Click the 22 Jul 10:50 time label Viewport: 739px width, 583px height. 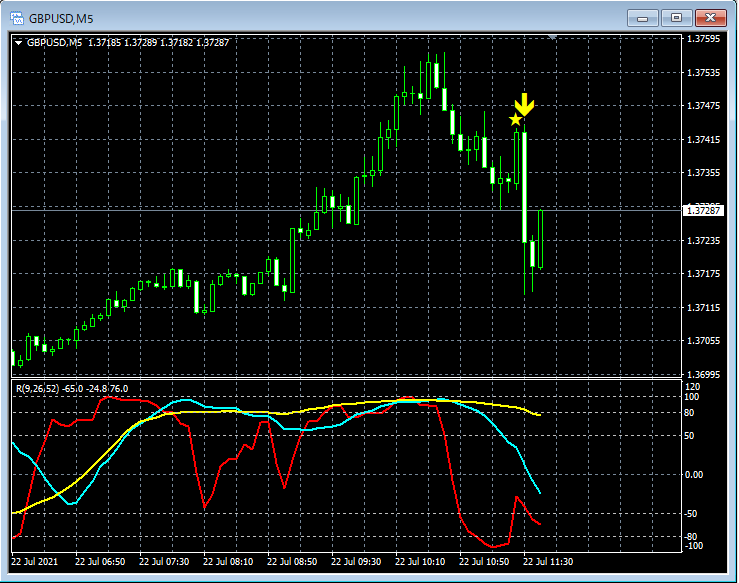pyautogui.click(x=484, y=562)
